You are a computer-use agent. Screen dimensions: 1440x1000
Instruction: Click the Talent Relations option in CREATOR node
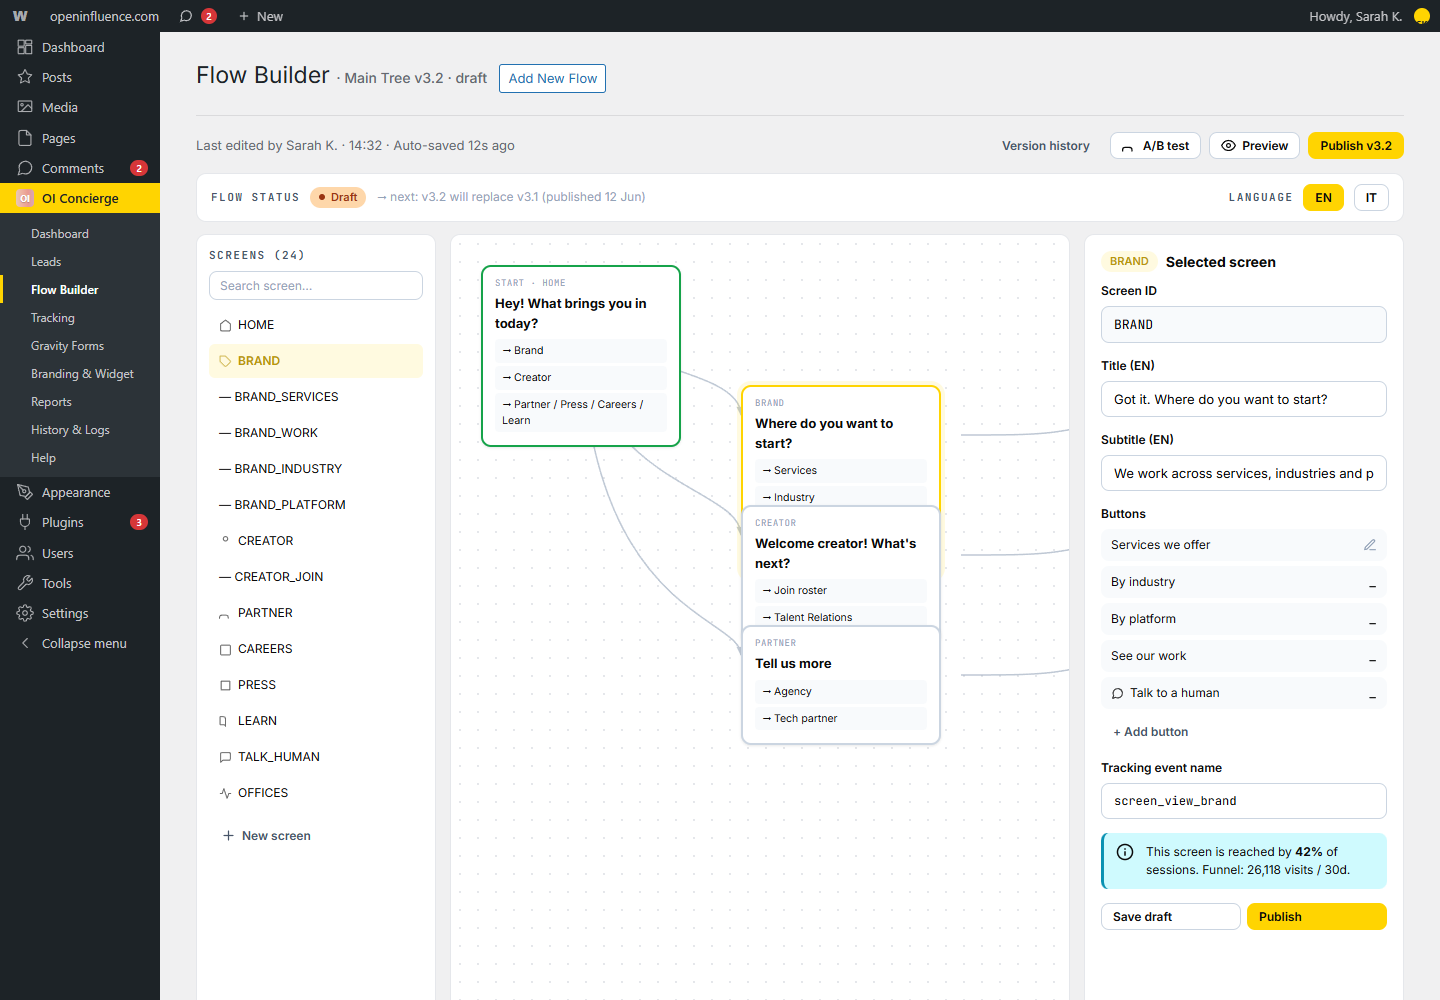[841, 617]
